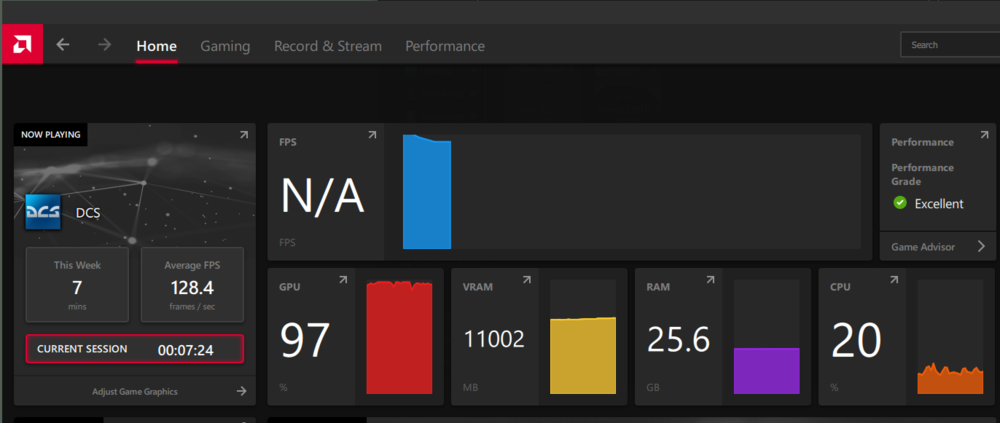Expand the RAM metric tile arrow
This screenshot has height=423, width=1000.
click(710, 279)
